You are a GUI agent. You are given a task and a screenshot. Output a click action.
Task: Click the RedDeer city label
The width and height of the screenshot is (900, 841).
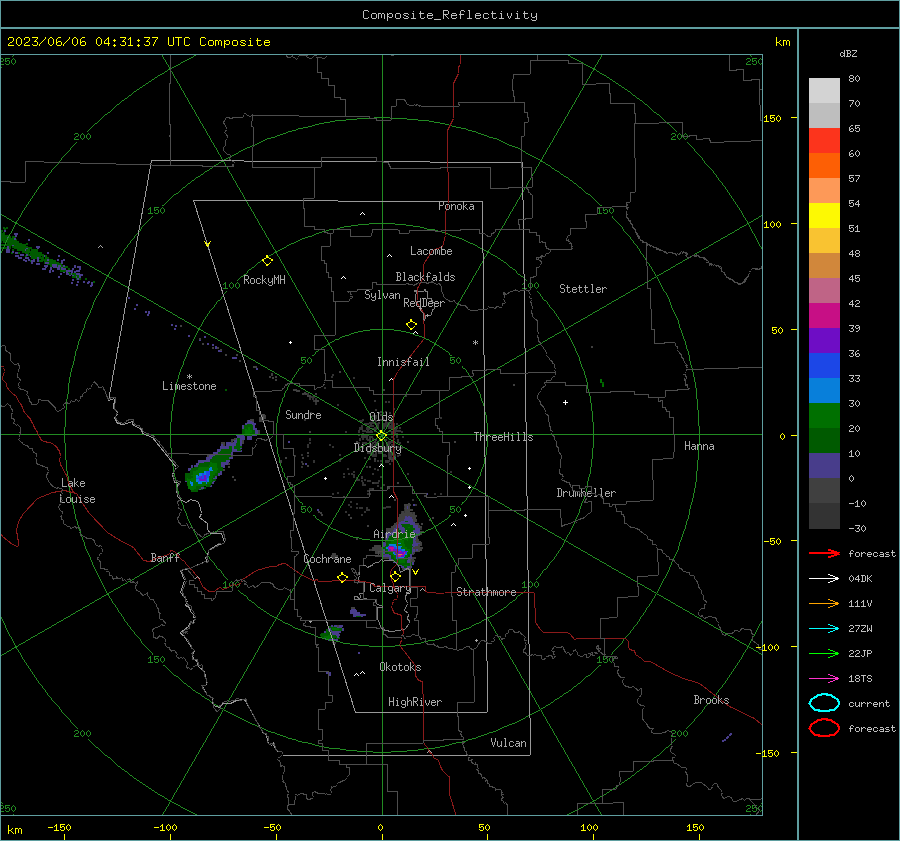[424, 303]
